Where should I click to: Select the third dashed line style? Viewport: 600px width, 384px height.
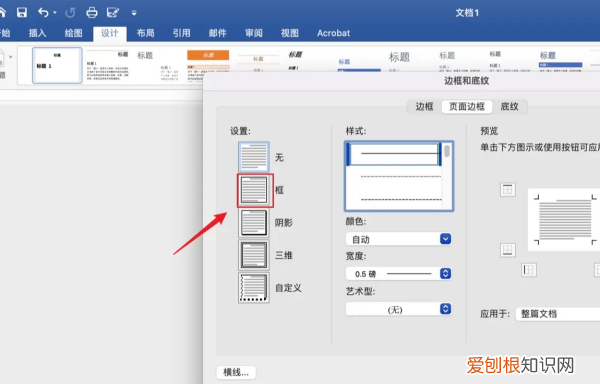pos(400,200)
